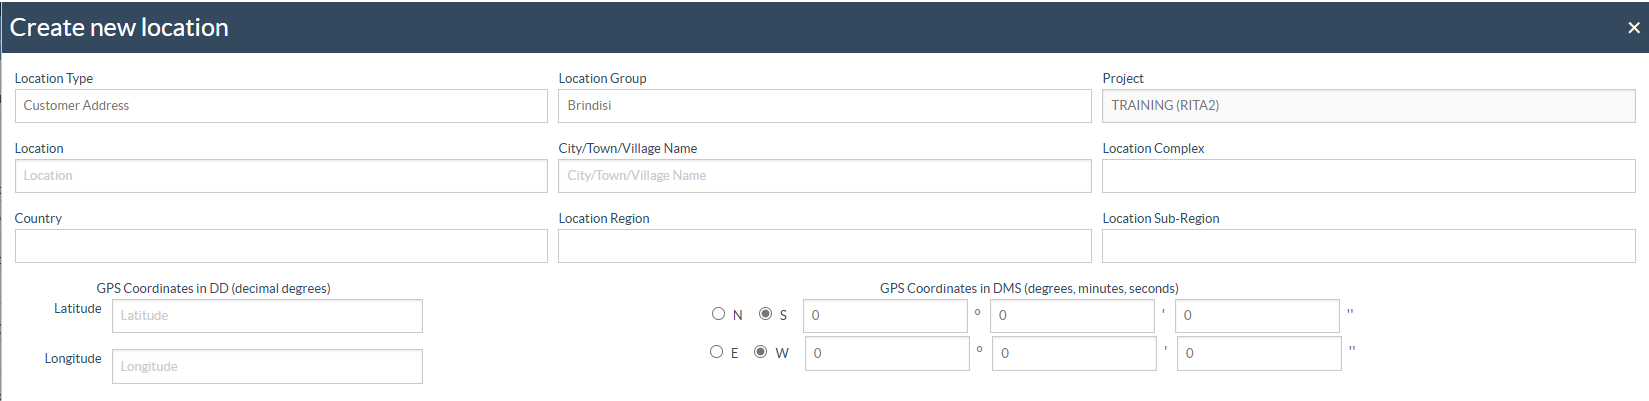
Task: Close the Create new location dialog
Action: 1633,28
